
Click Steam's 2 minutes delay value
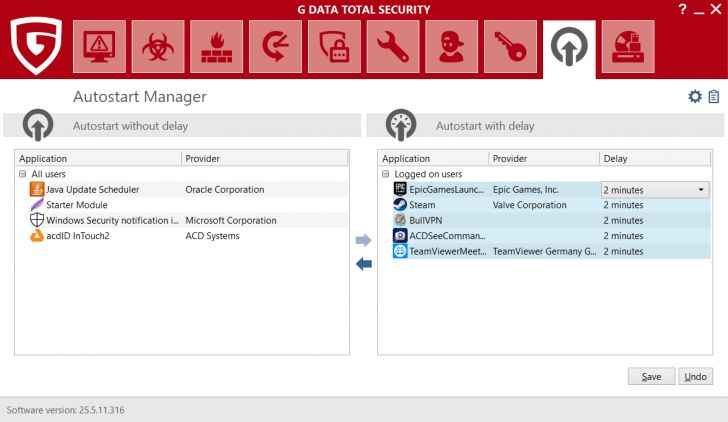pyautogui.click(x=623, y=205)
